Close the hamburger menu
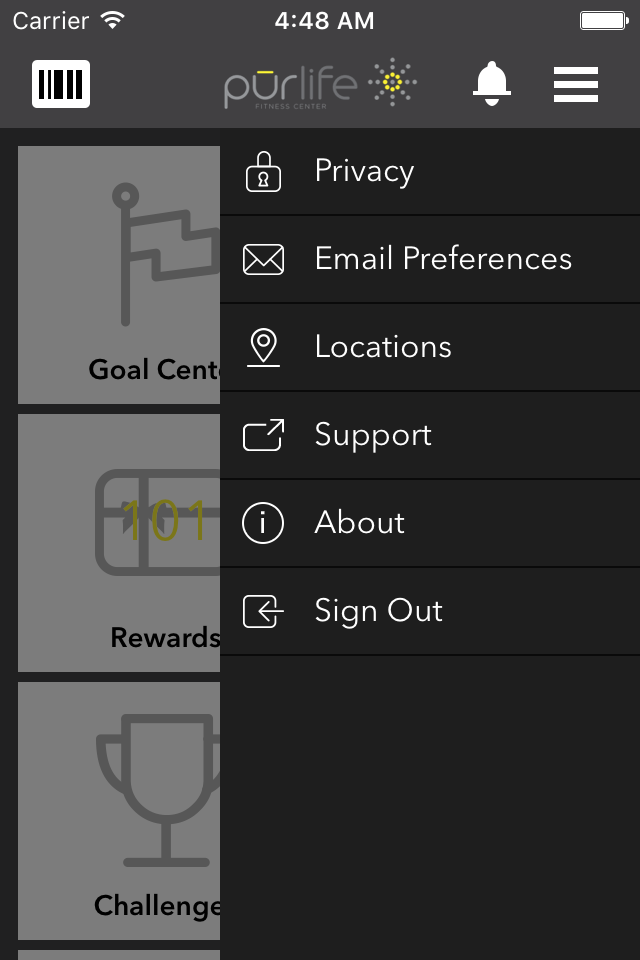 (x=576, y=84)
